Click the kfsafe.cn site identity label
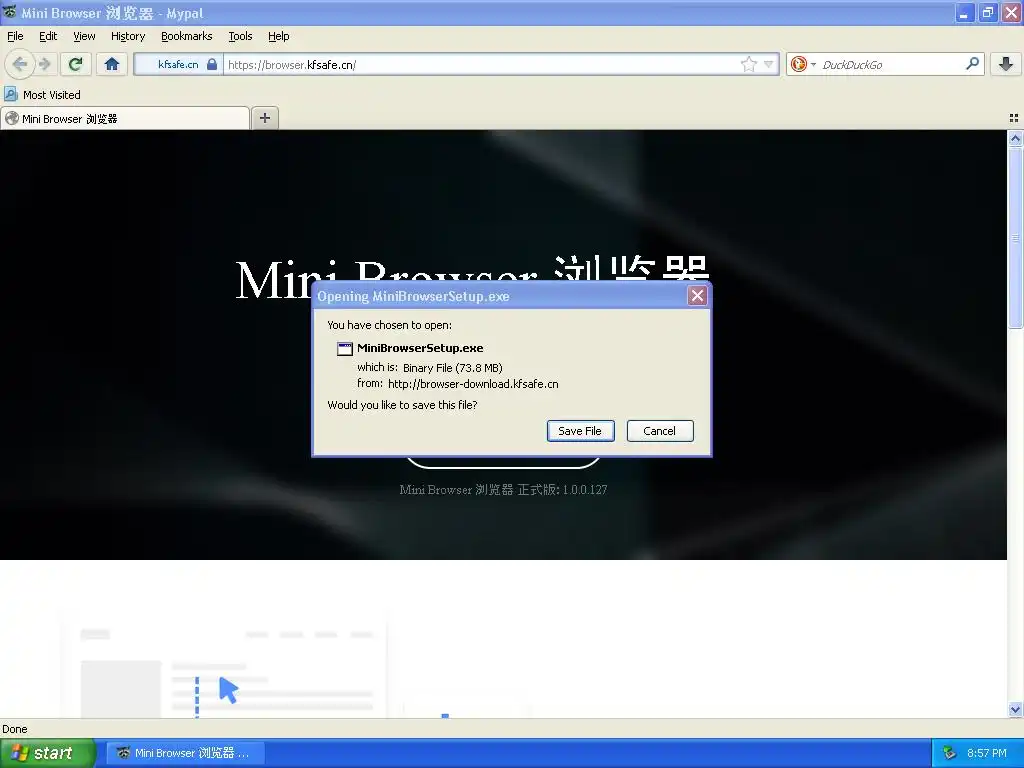 [x=178, y=64]
